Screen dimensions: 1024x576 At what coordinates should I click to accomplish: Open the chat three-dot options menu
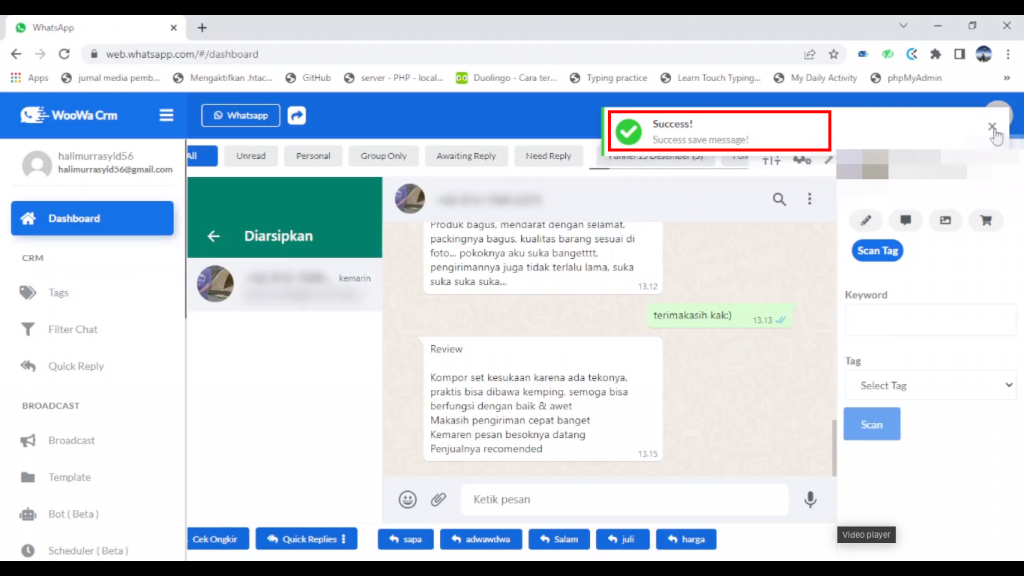[x=809, y=200]
